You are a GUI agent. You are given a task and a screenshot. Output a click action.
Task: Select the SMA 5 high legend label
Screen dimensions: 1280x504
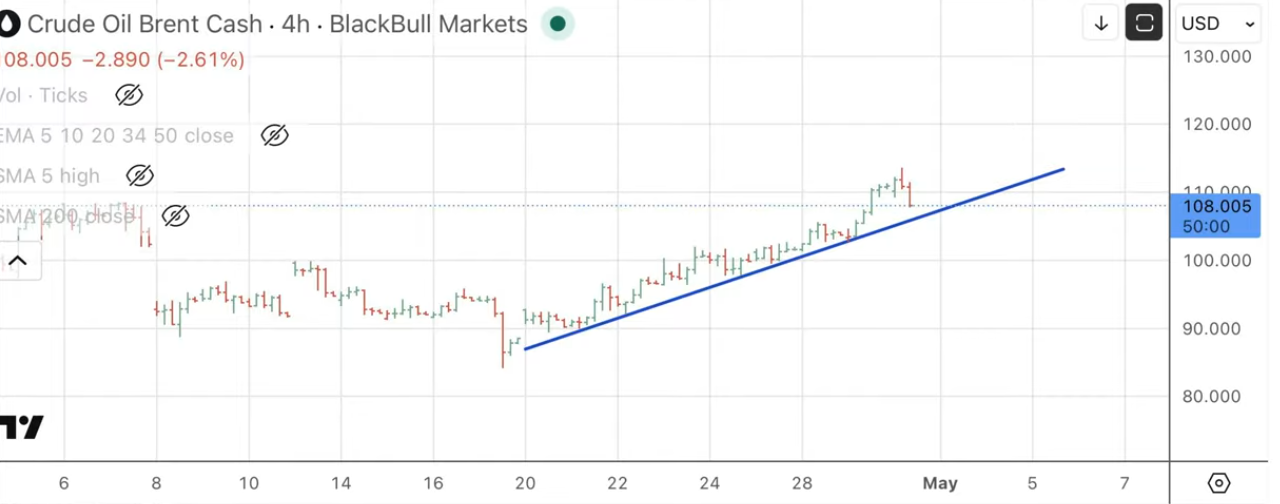coord(51,176)
